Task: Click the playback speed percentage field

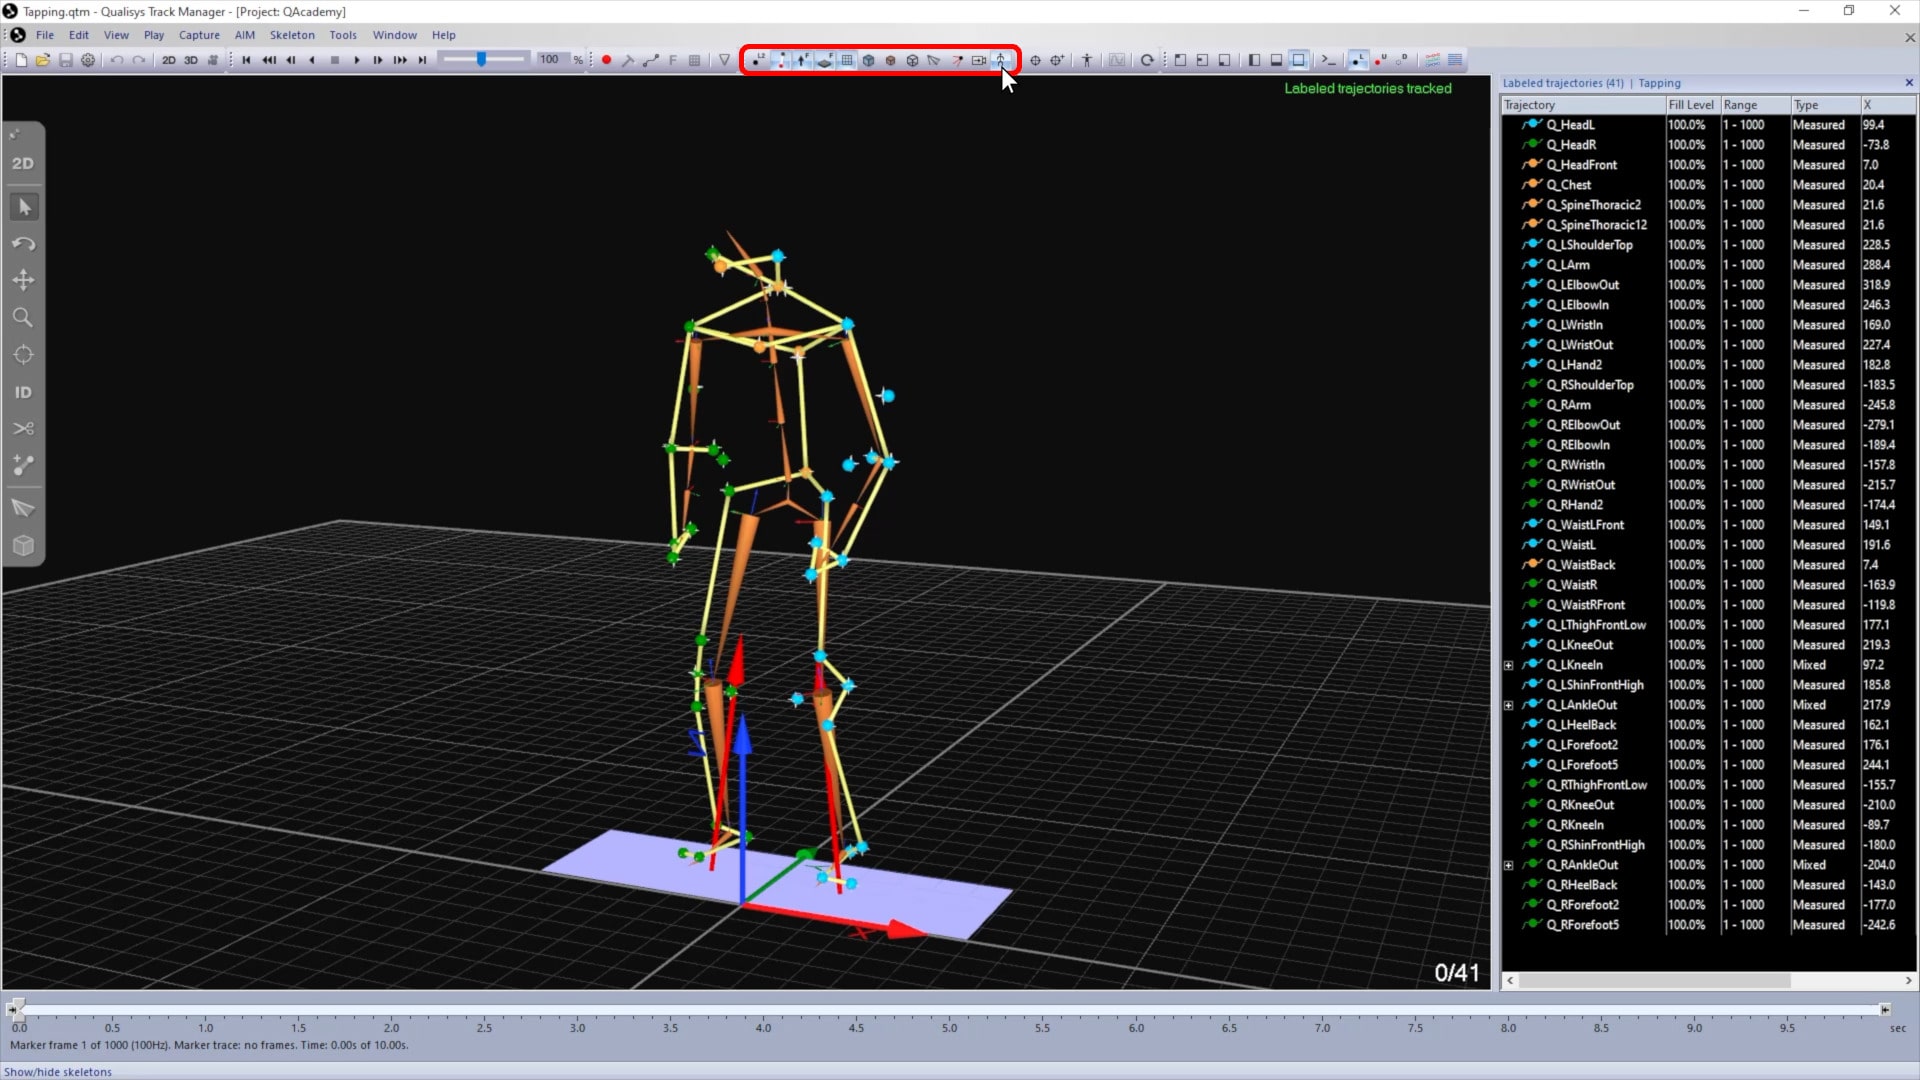Action: pyautogui.click(x=552, y=60)
